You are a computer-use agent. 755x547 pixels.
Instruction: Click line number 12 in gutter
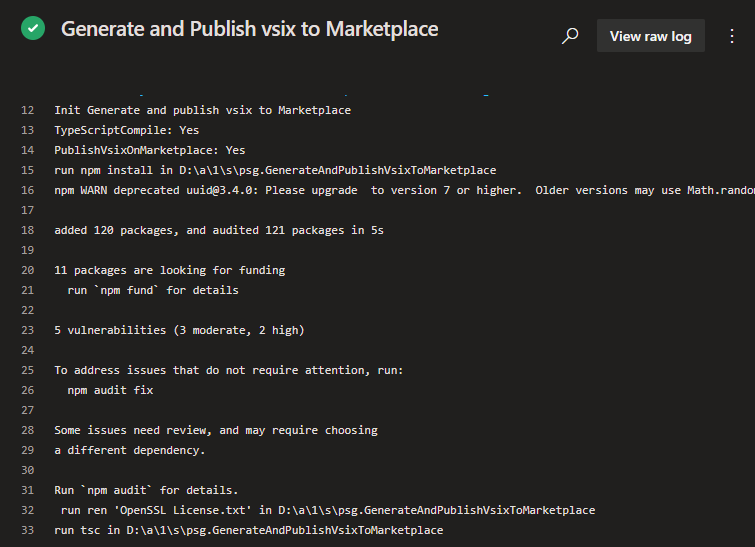pyautogui.click(x=27, y=110)
